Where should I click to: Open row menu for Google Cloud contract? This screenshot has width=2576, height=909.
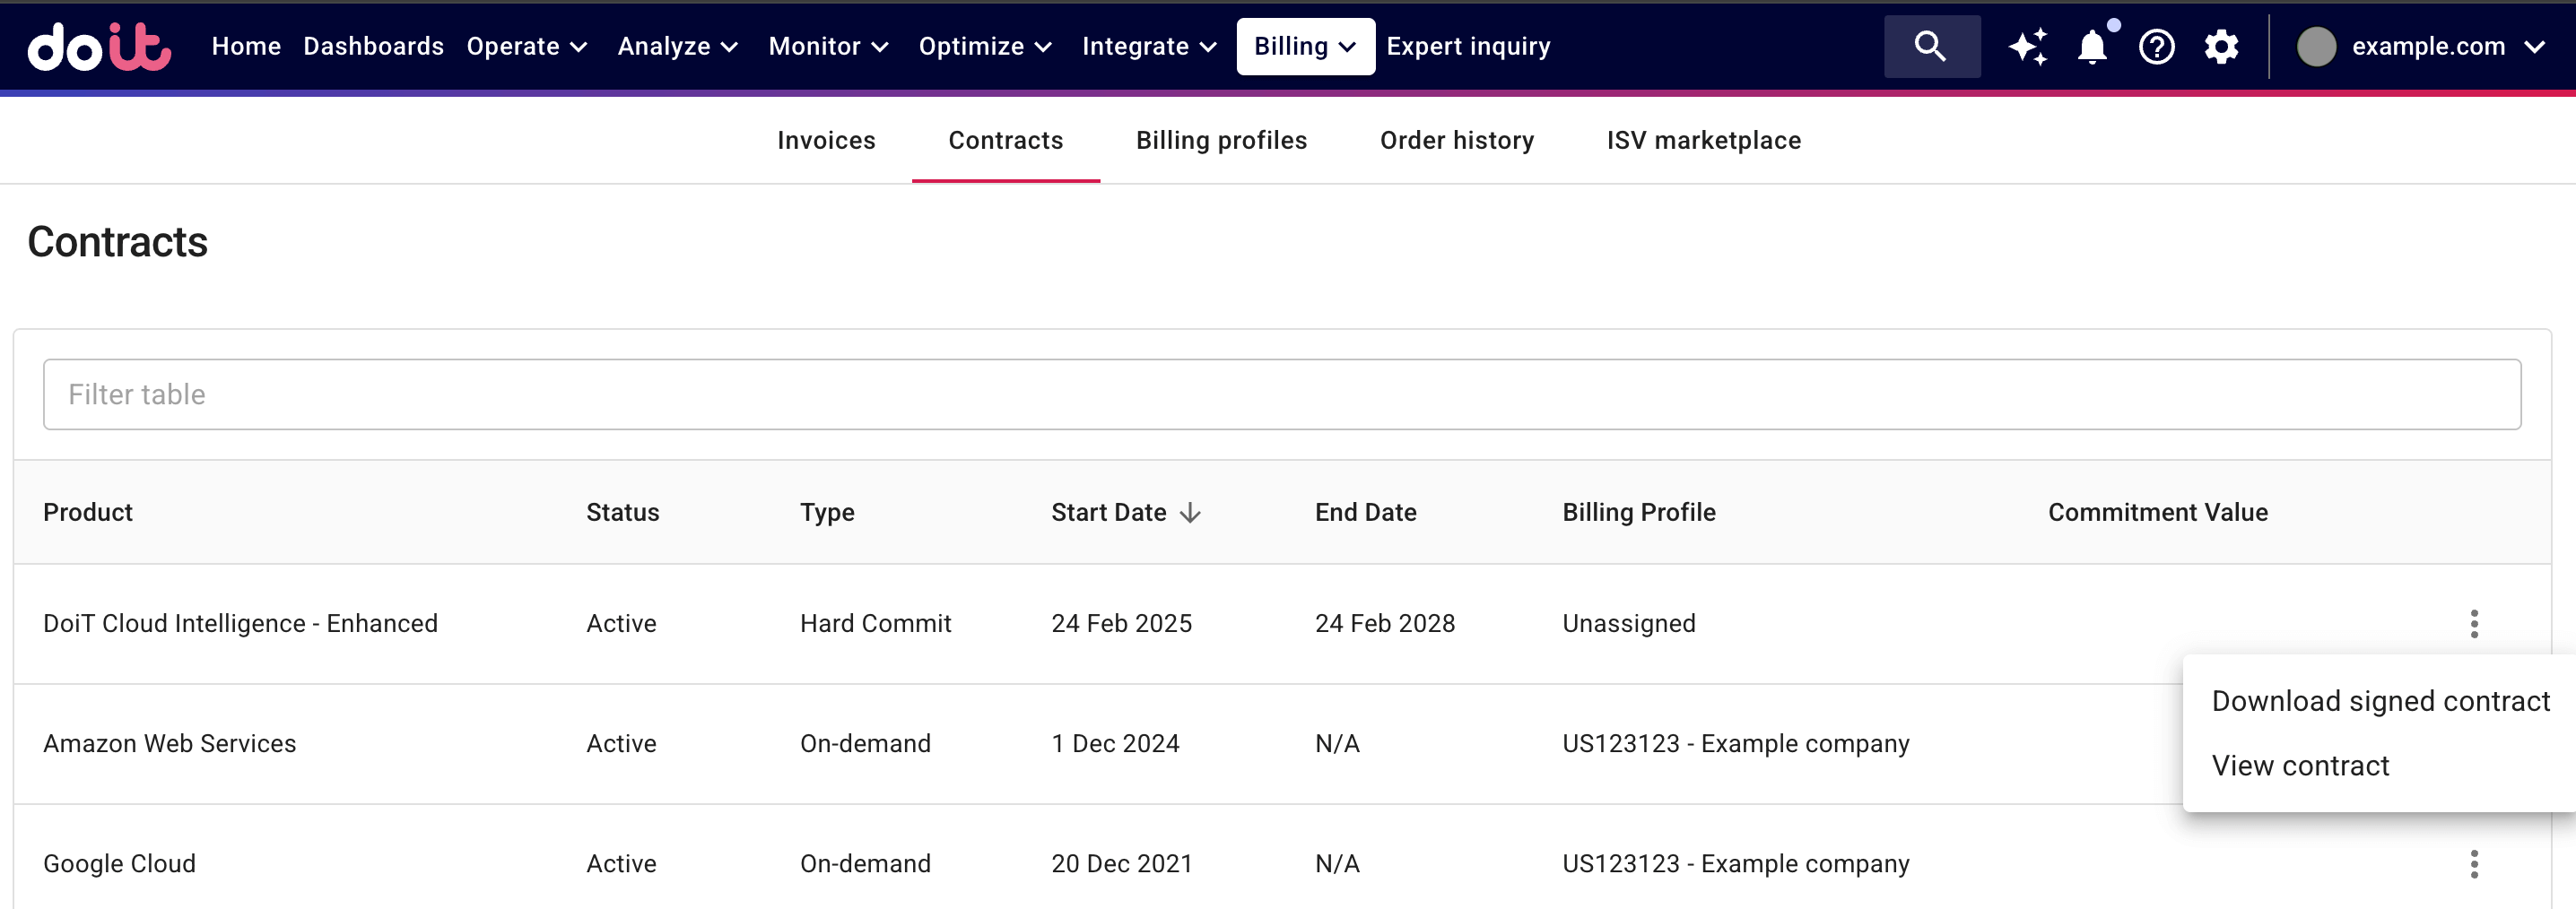pos(2474,863)
